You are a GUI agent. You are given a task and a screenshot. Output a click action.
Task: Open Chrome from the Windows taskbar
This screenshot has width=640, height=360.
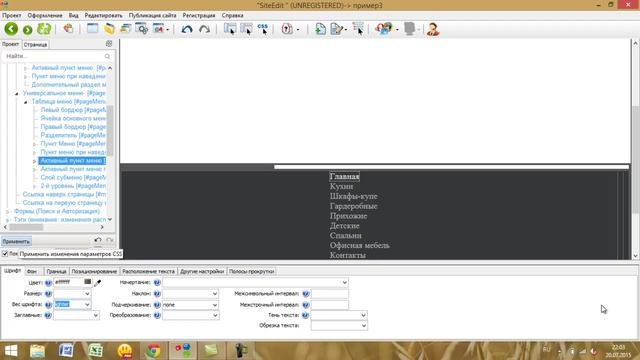click(153, 351)
